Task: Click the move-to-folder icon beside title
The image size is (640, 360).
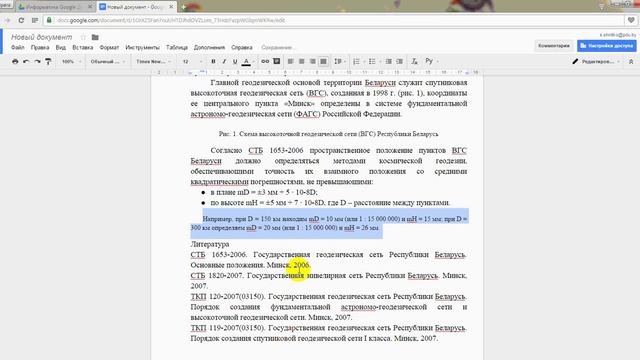Action: (x=95, y=37)
